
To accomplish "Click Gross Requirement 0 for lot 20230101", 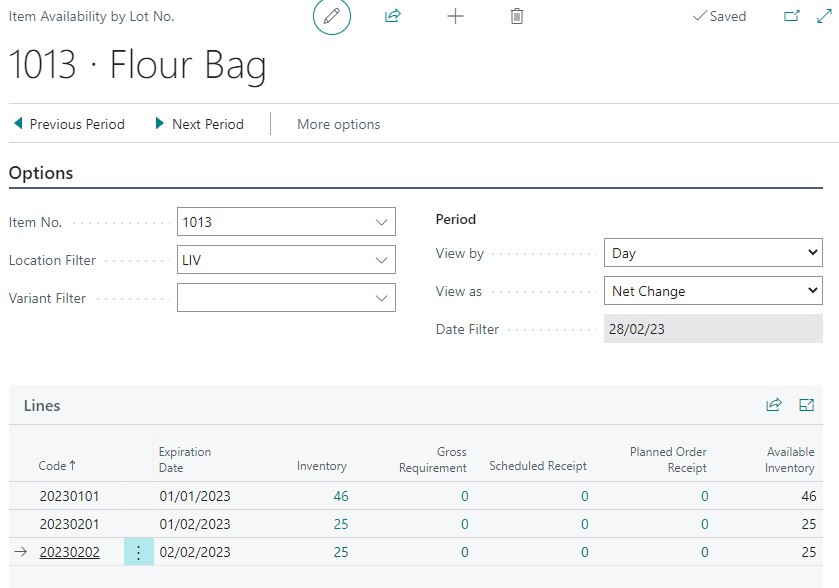I will click(464, 496).
